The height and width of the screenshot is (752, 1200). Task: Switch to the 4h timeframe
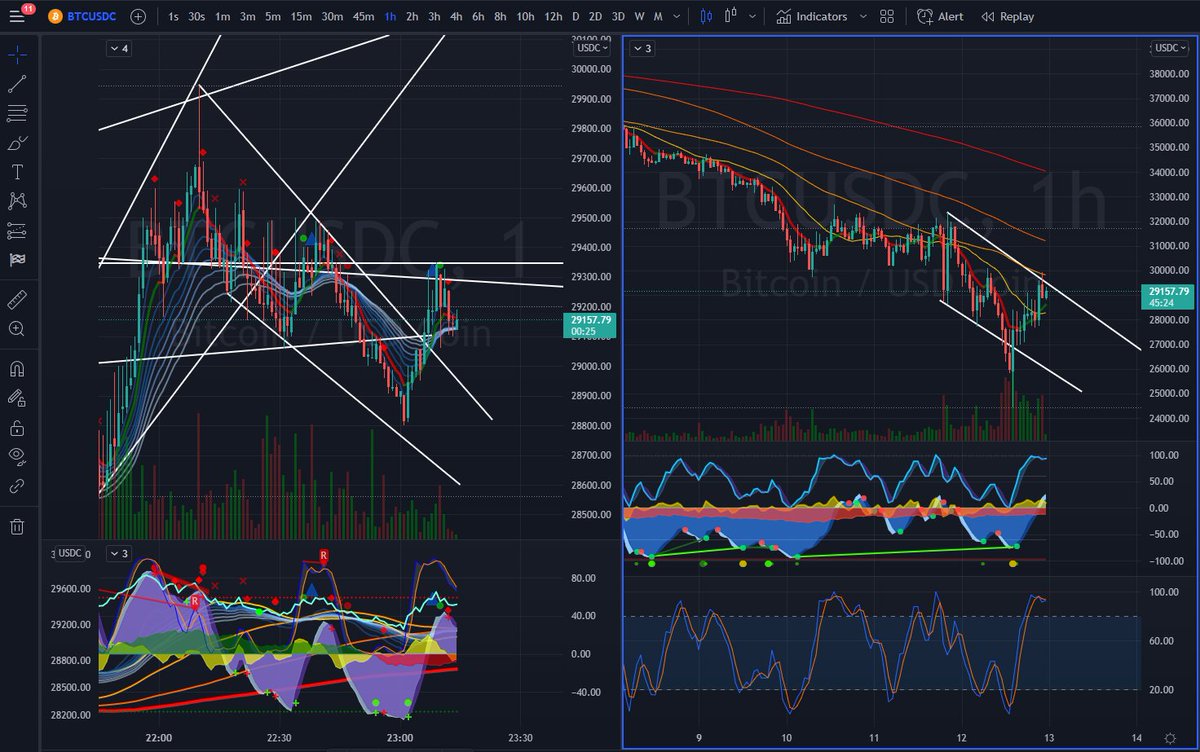tap(456, 16)
